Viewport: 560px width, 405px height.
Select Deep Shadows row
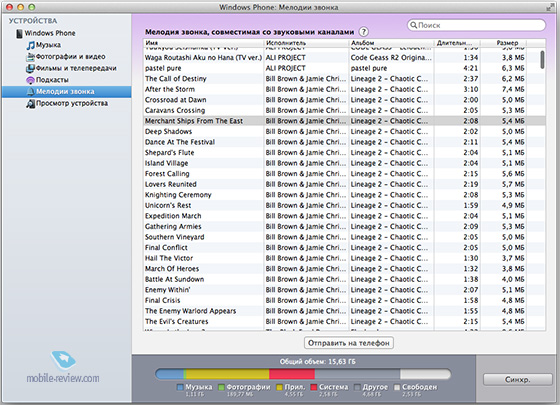344,131
